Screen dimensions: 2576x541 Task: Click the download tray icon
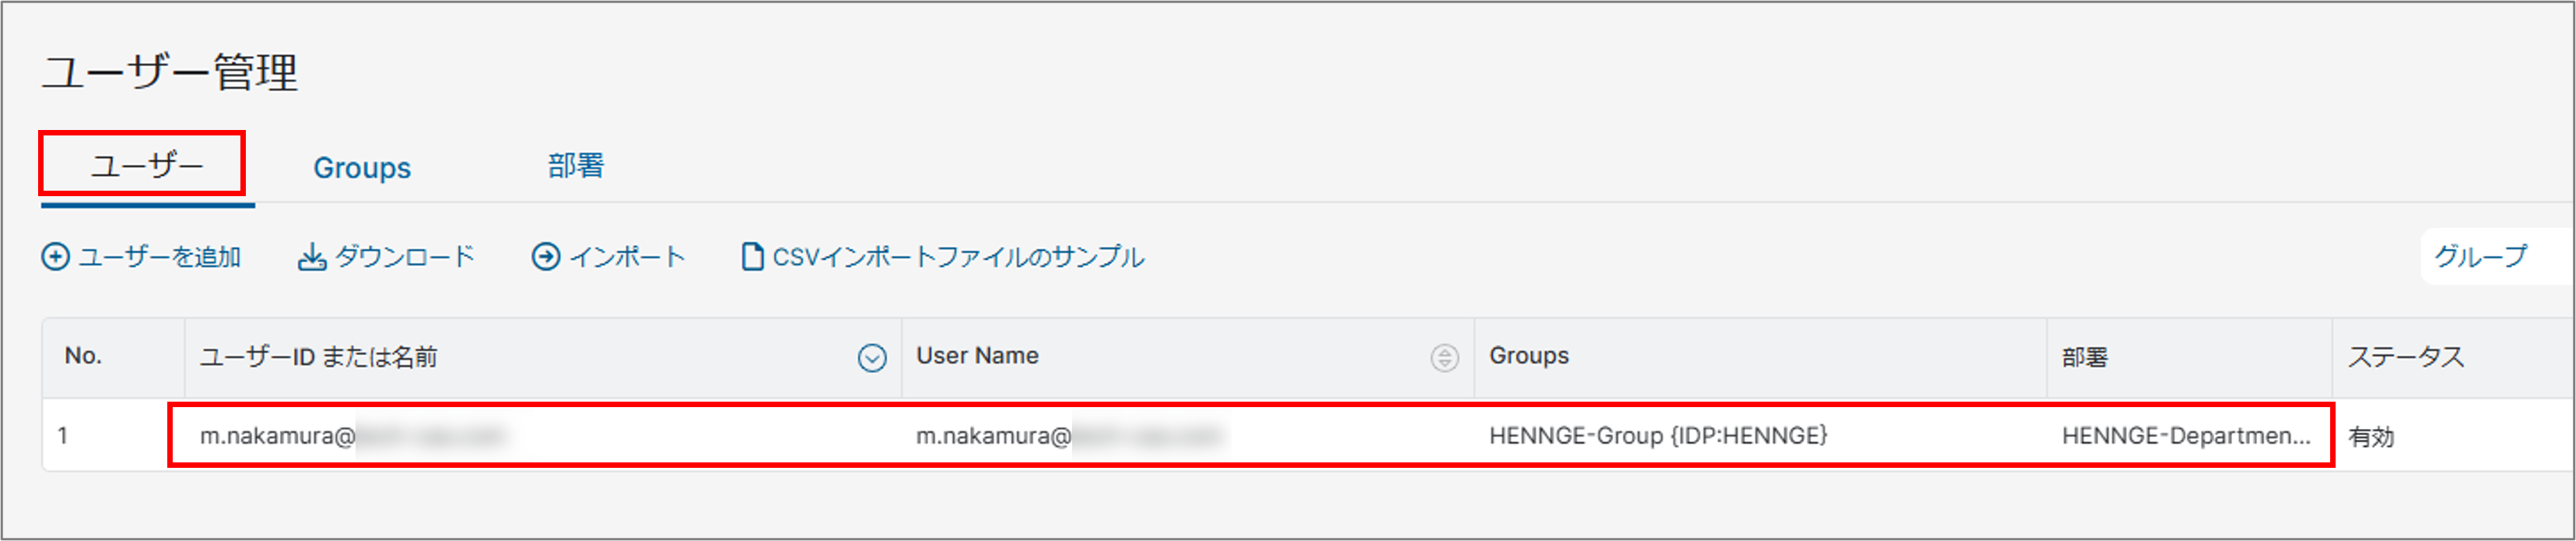[x=312, y=257]
